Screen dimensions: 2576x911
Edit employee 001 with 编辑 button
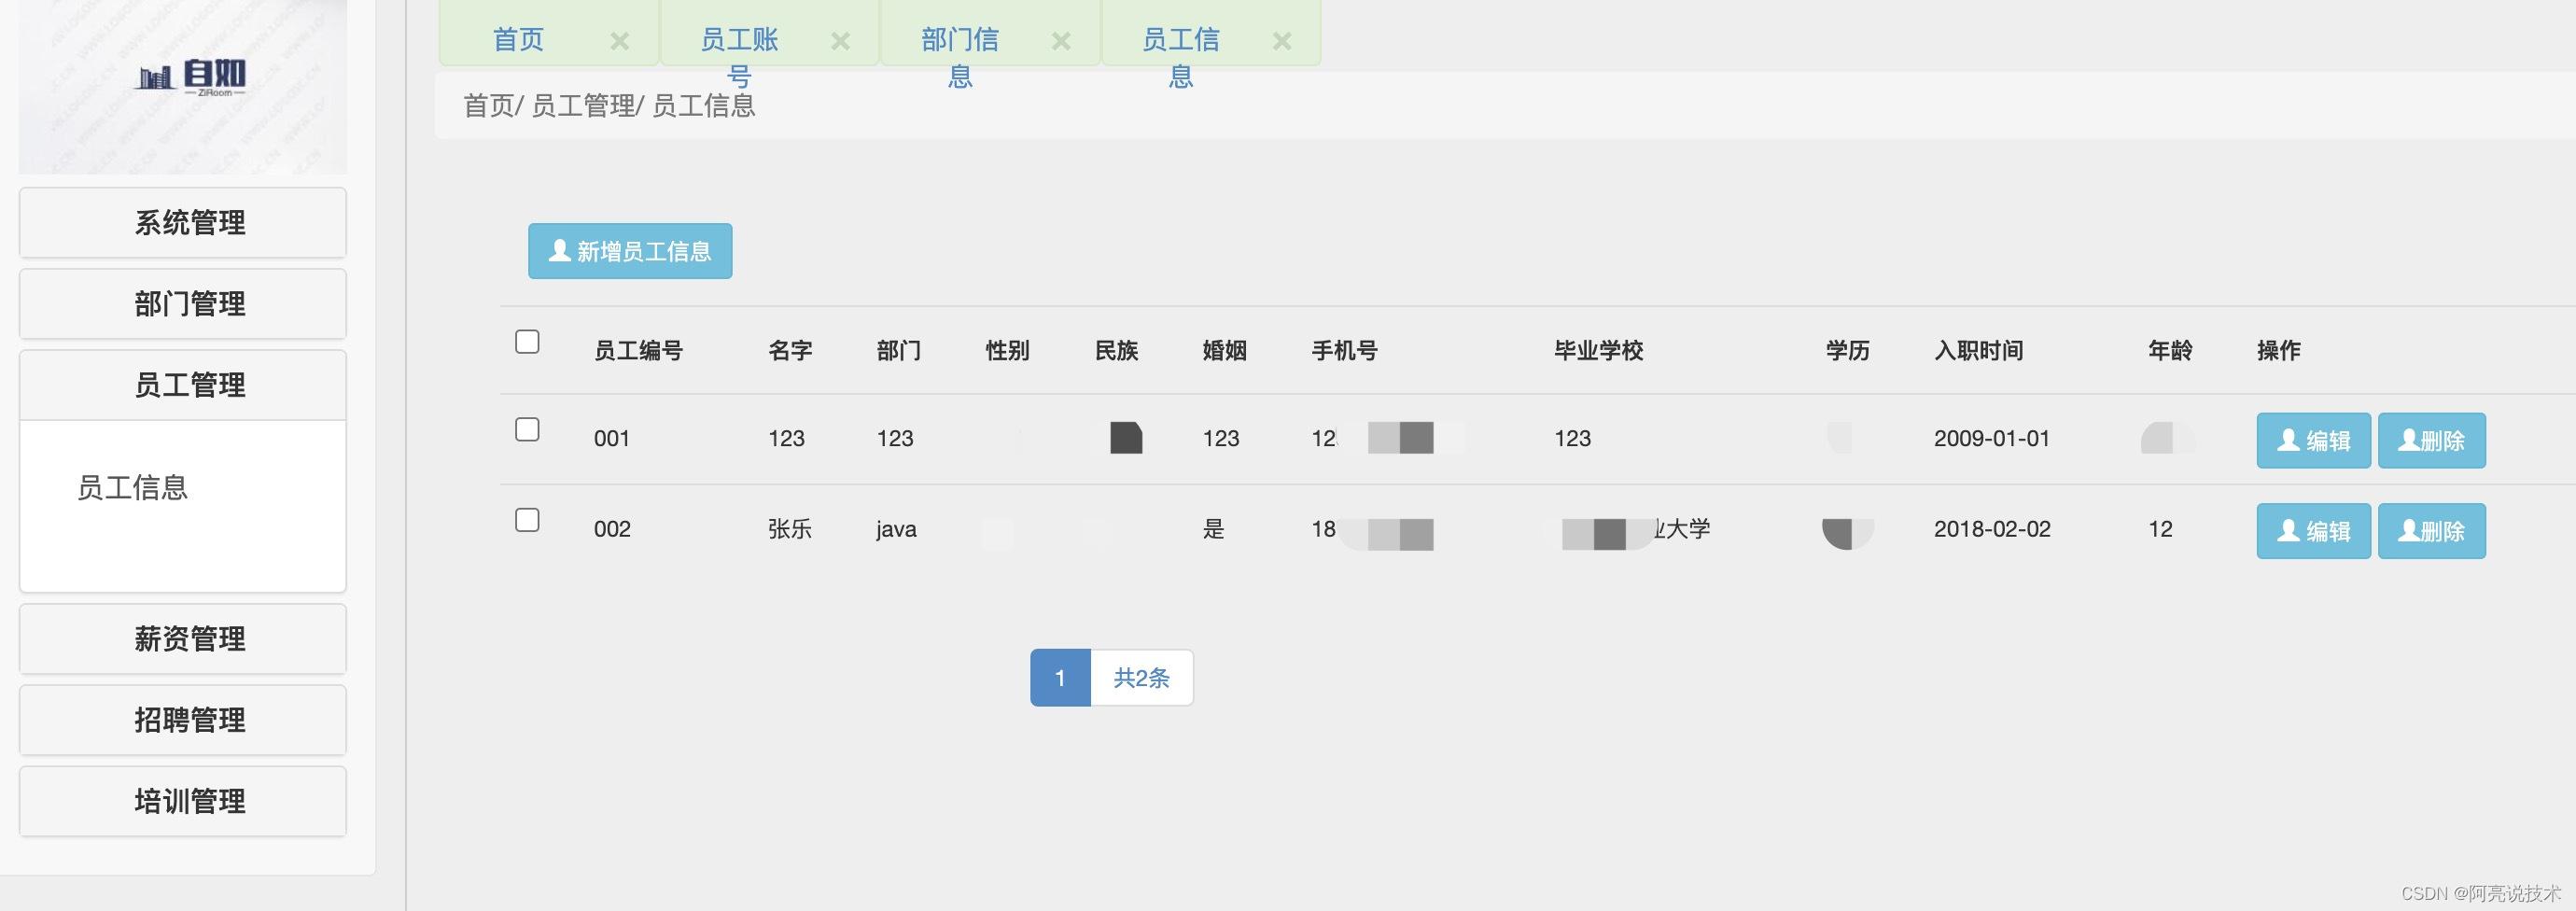2313,440
